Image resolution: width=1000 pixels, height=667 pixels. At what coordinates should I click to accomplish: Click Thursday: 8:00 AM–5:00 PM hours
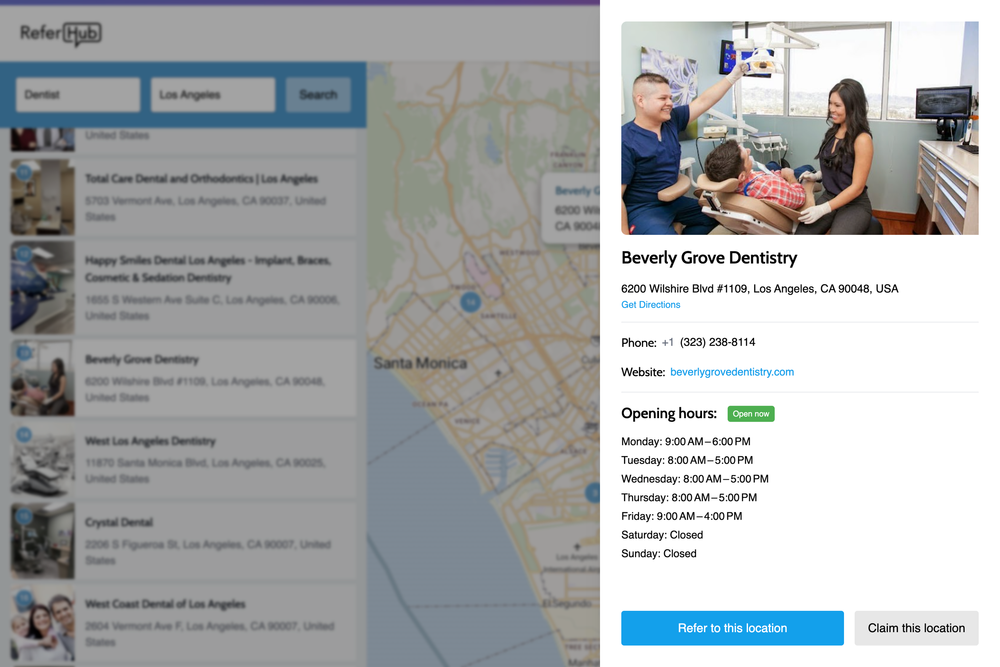point(689,498)
